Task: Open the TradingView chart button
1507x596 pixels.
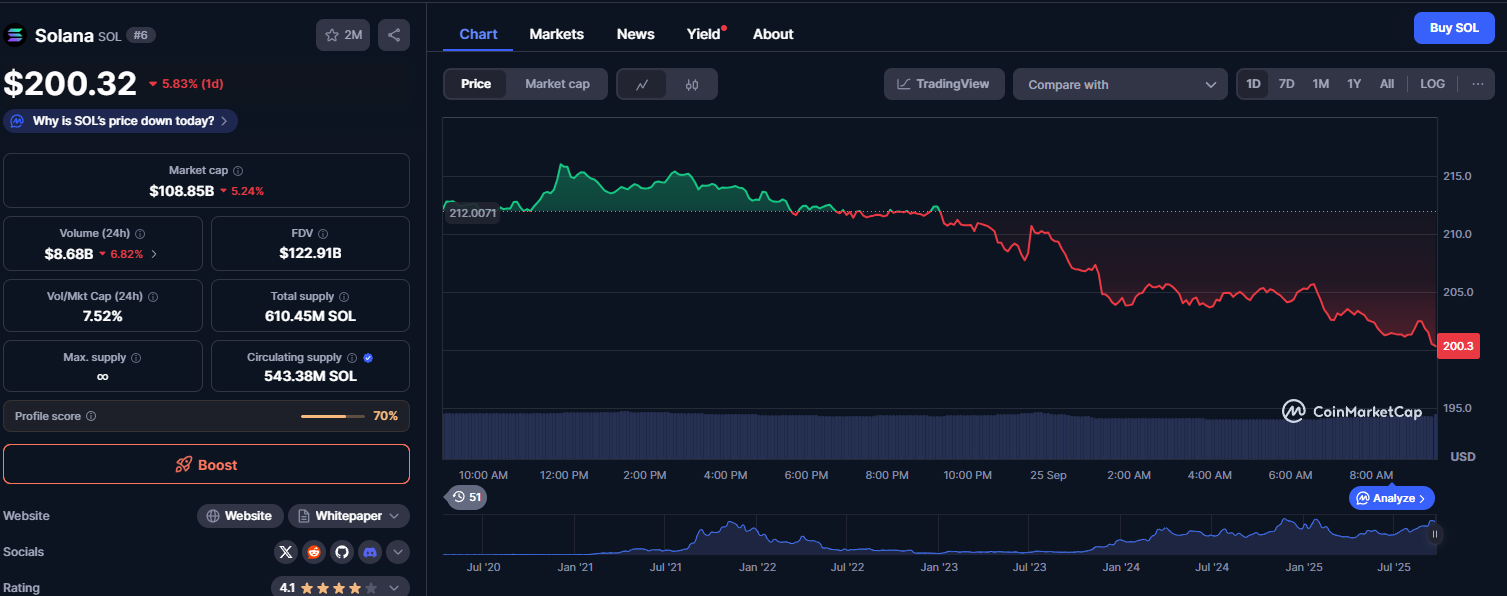Action: pos(943,84)
